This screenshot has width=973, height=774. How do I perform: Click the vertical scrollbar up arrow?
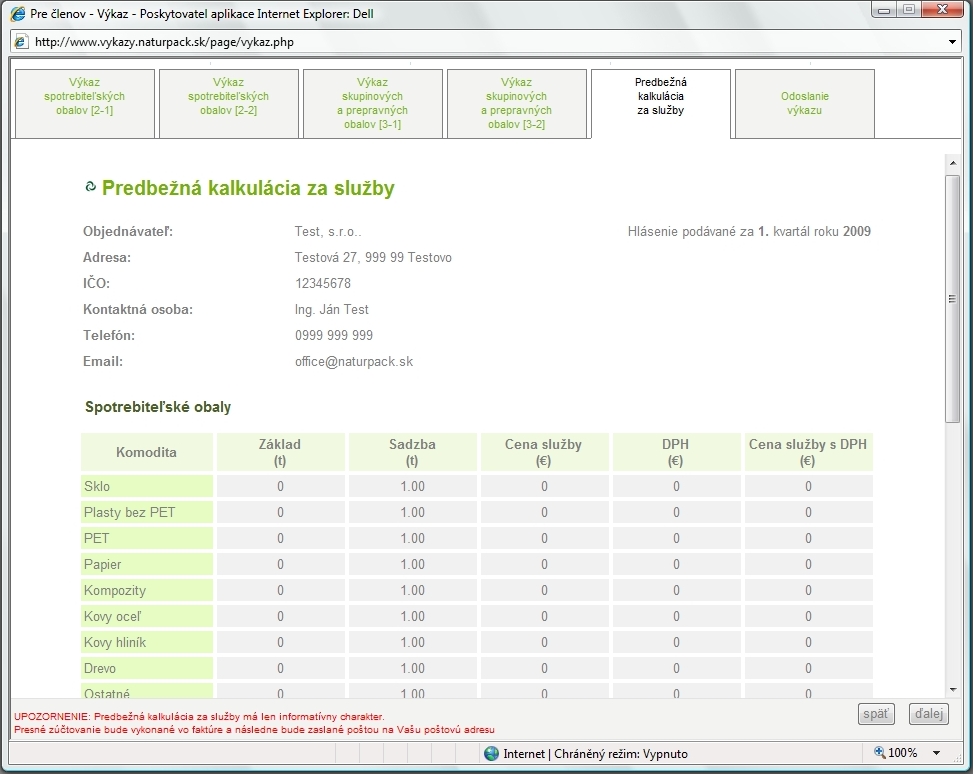point(952,162)
